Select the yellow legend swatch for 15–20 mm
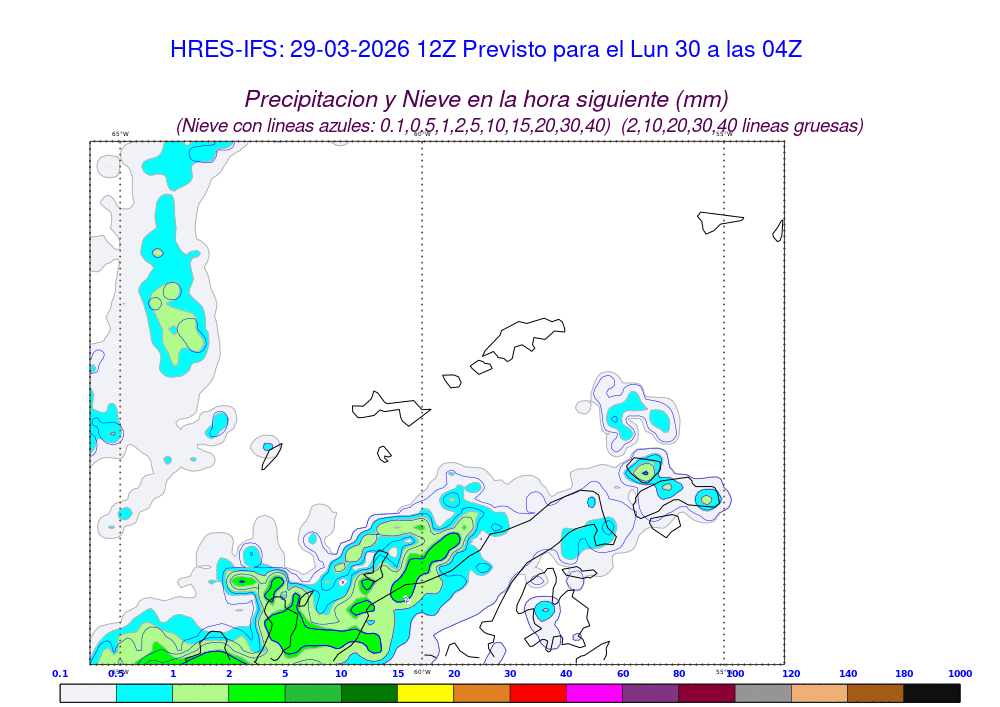The height and width of the screenshot is (707, 1000). click(x=426, y=693)
